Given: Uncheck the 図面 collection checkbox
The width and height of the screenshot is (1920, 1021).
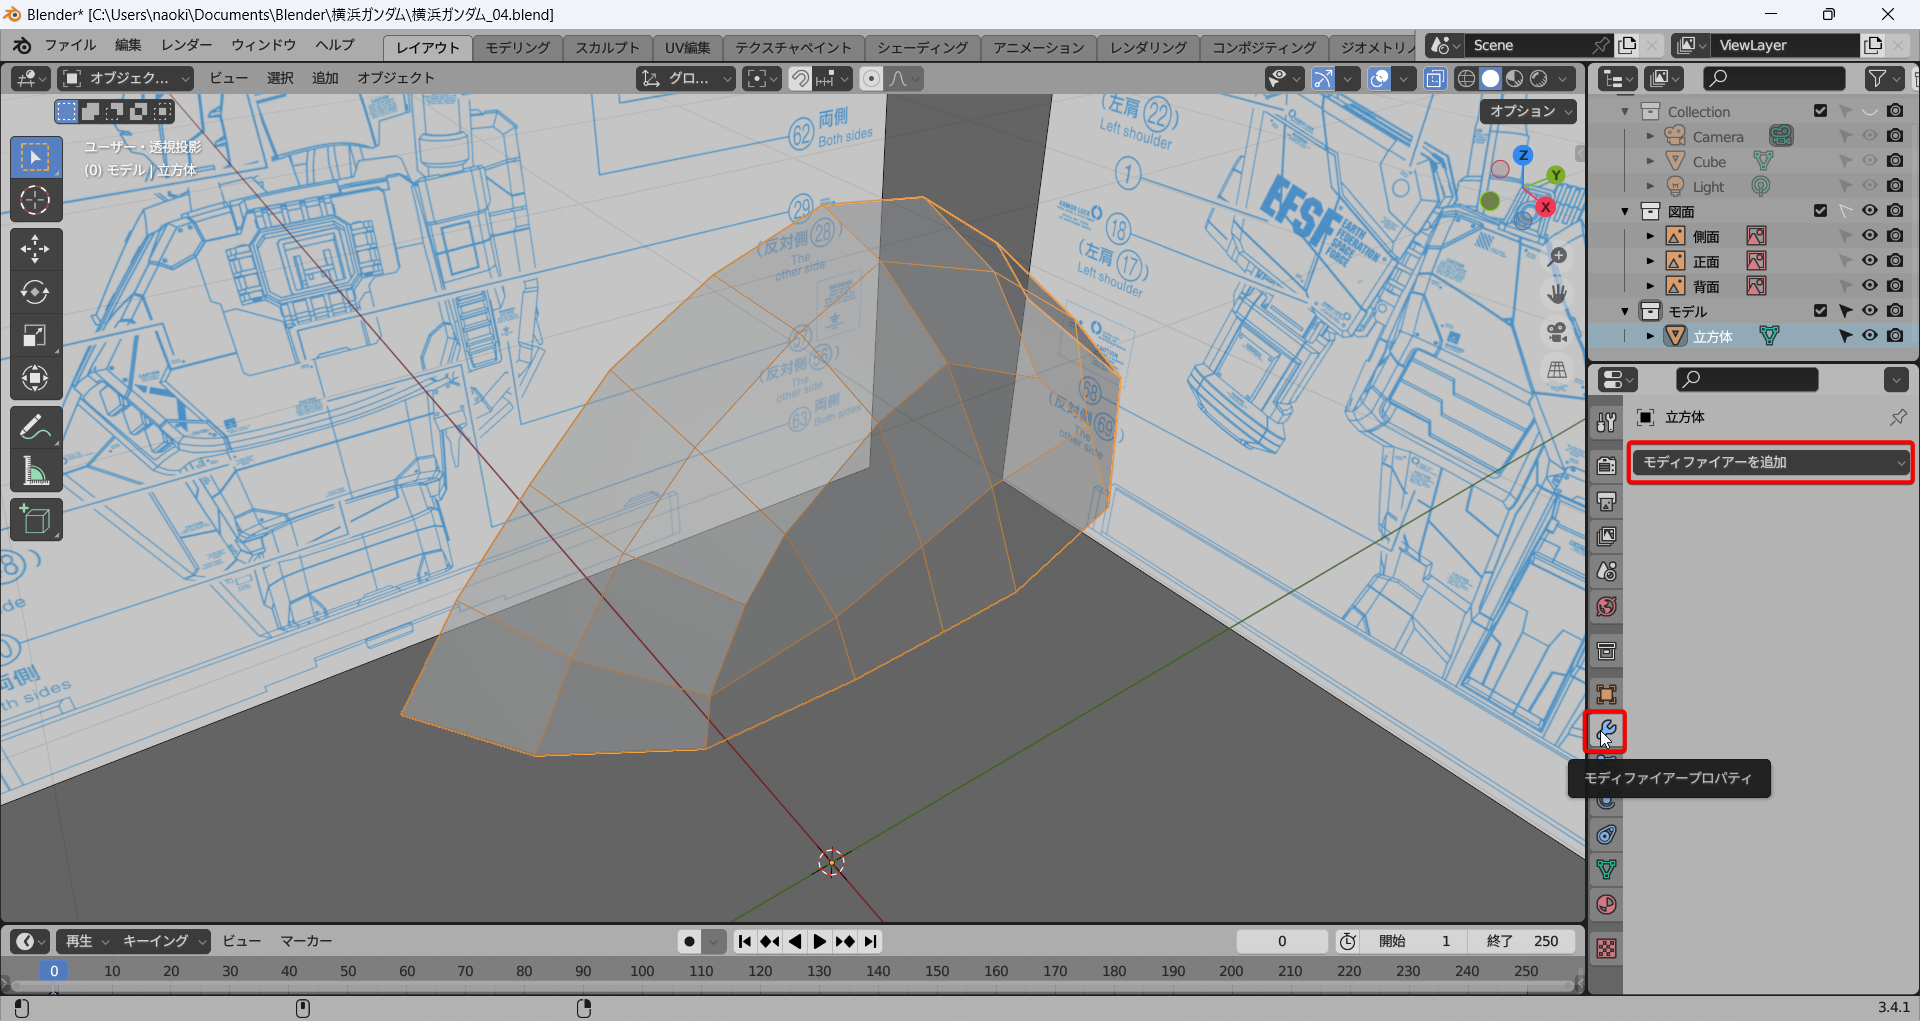Looking at the screenshot, I should tap(1820, 211).
